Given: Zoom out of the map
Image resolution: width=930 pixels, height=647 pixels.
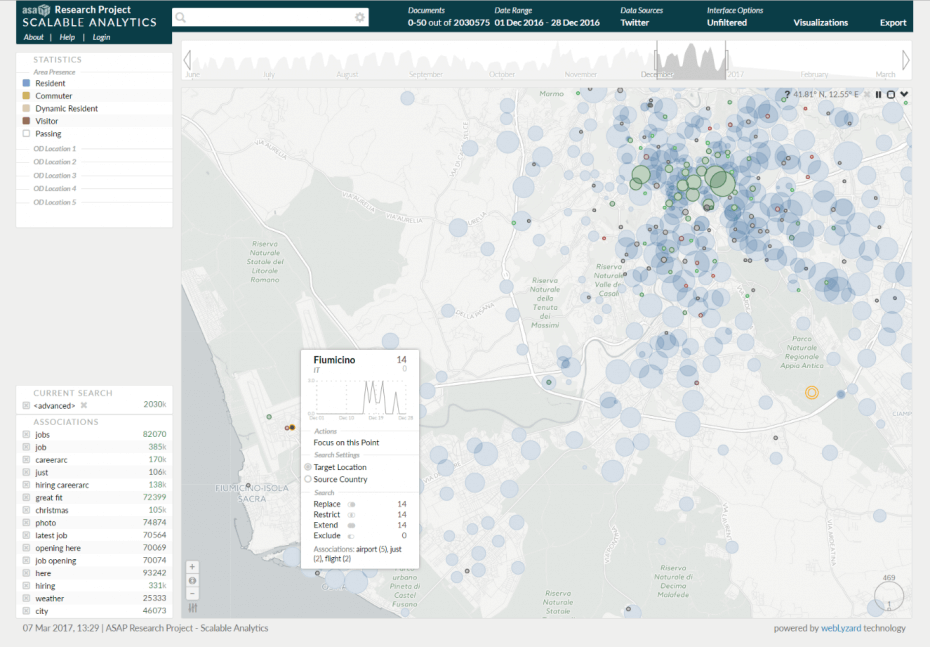Looking at the screenshot, I should point(192,593).
